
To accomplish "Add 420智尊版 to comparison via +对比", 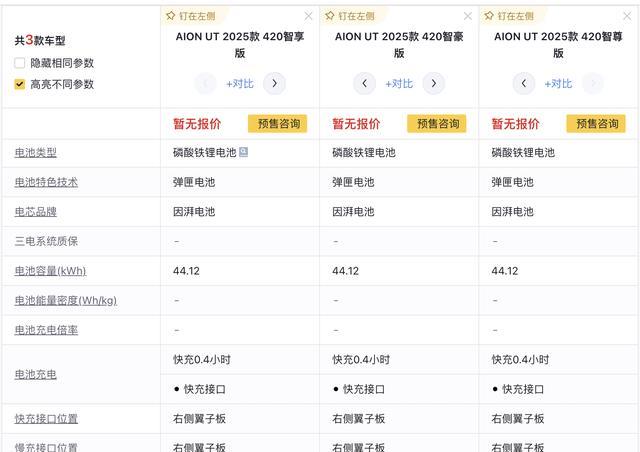I will [558, 84].
